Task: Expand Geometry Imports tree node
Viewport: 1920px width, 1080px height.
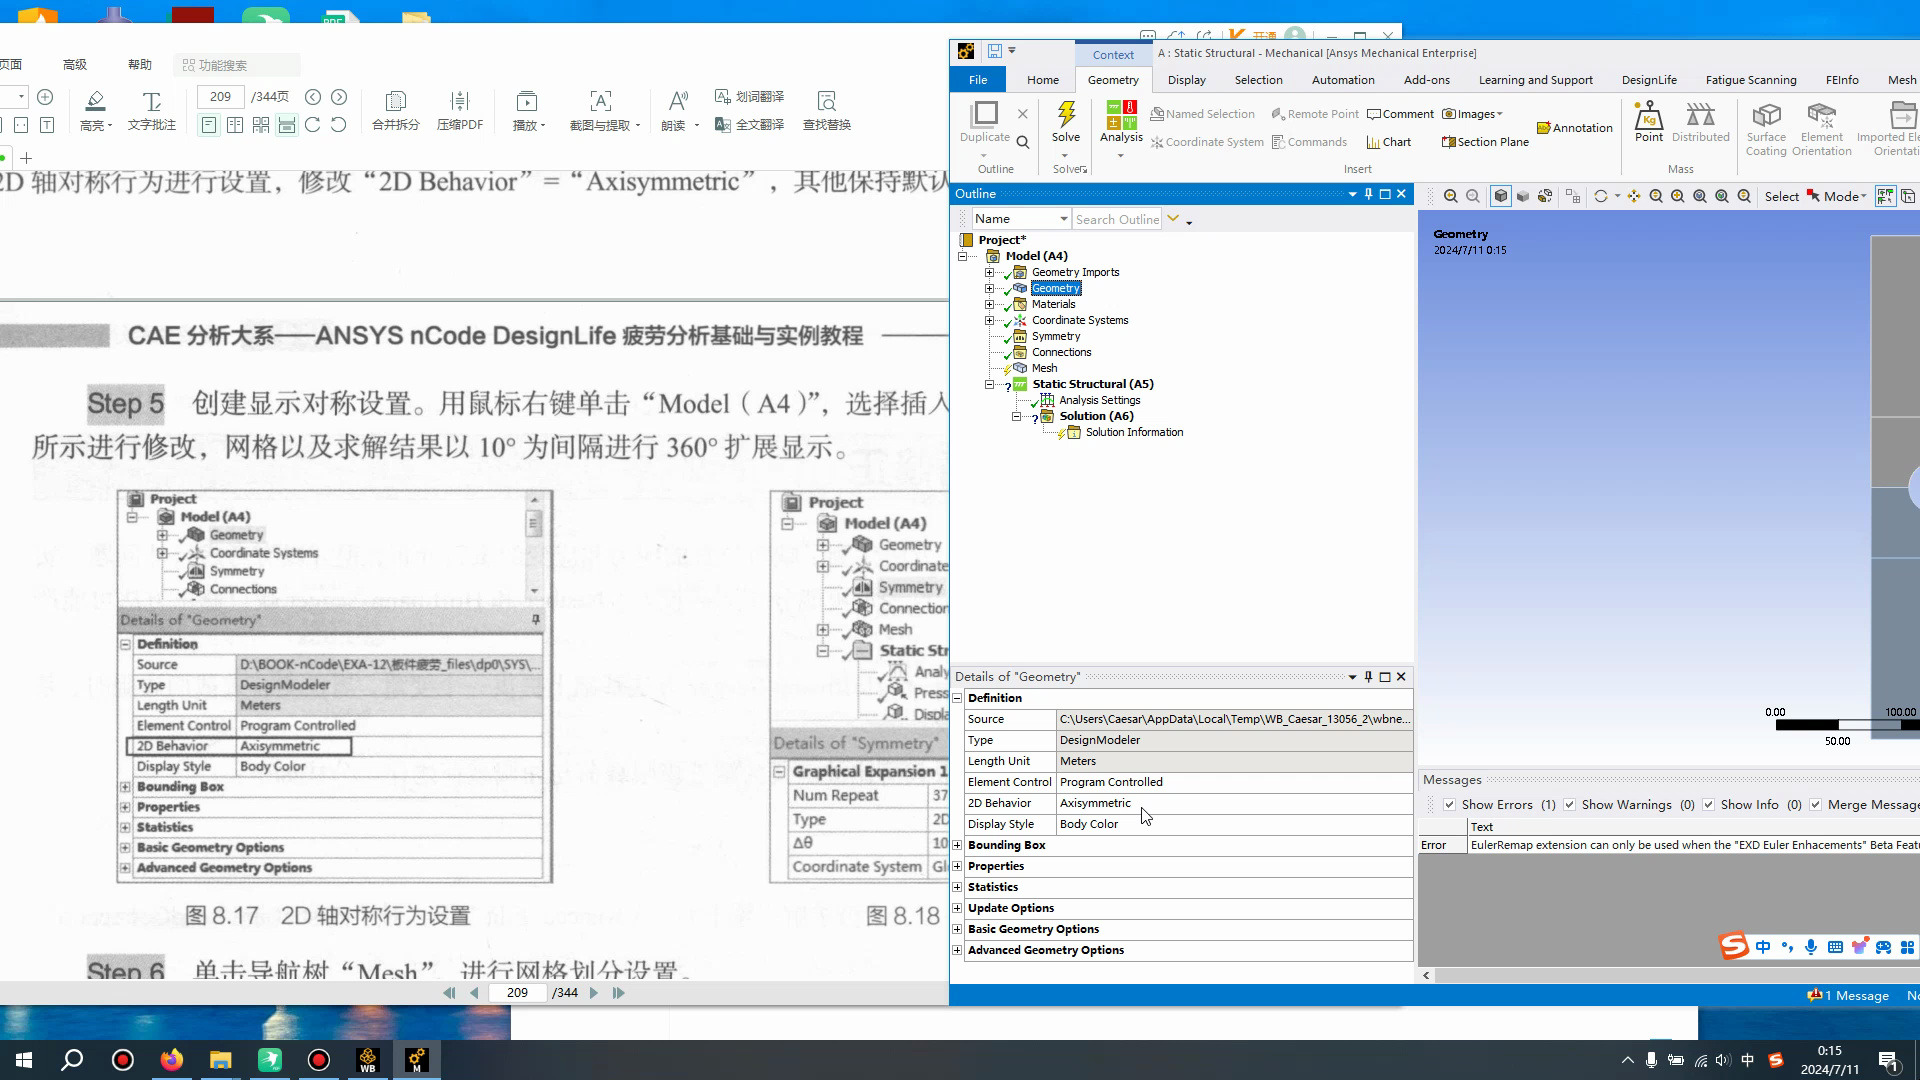Action: point(989,272)
